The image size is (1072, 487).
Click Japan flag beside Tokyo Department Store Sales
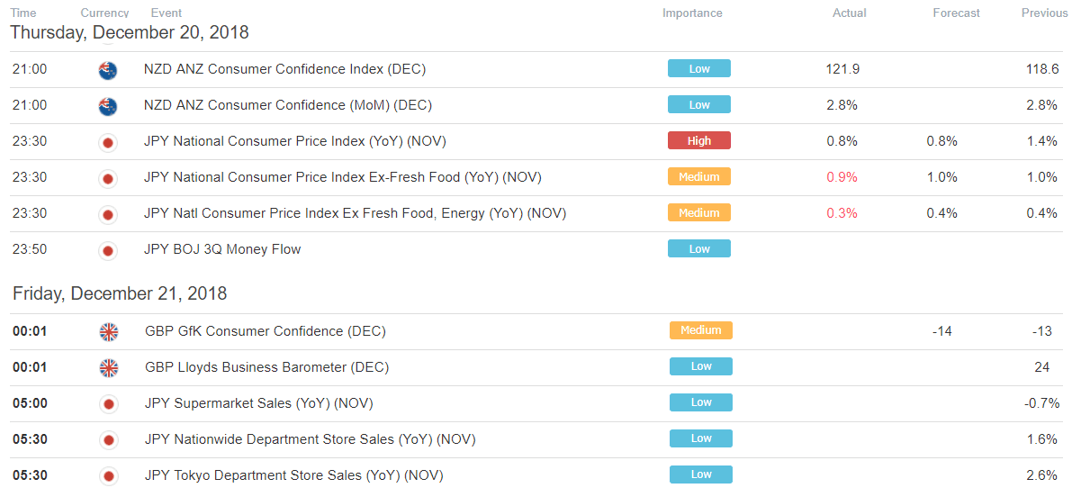point(109,475)
